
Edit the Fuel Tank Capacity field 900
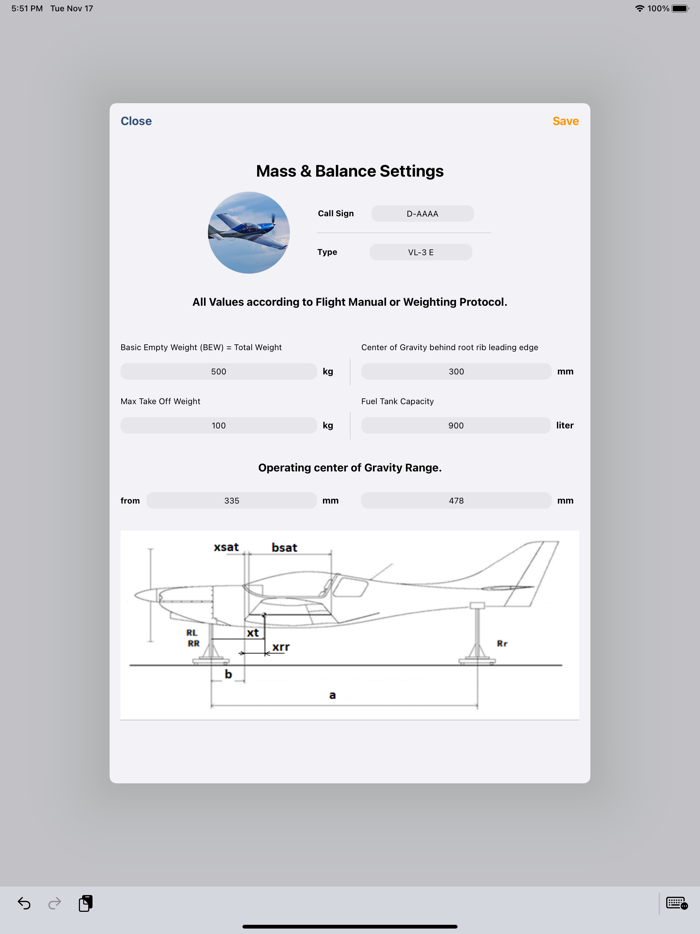(456, 425)
